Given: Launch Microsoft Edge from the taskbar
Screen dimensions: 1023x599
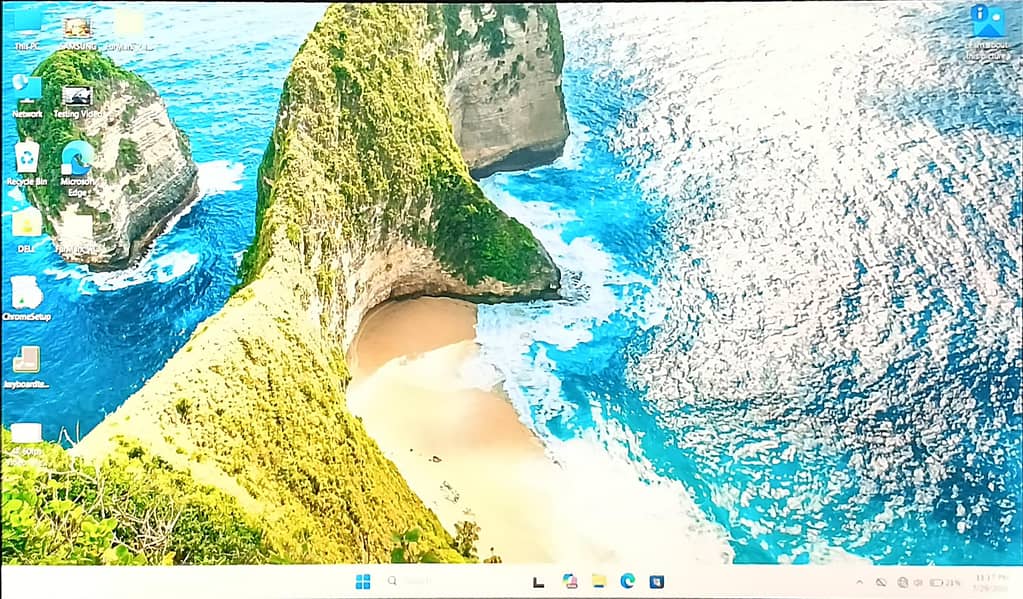Looking at the screenshot, I should (x=628, y=581).
